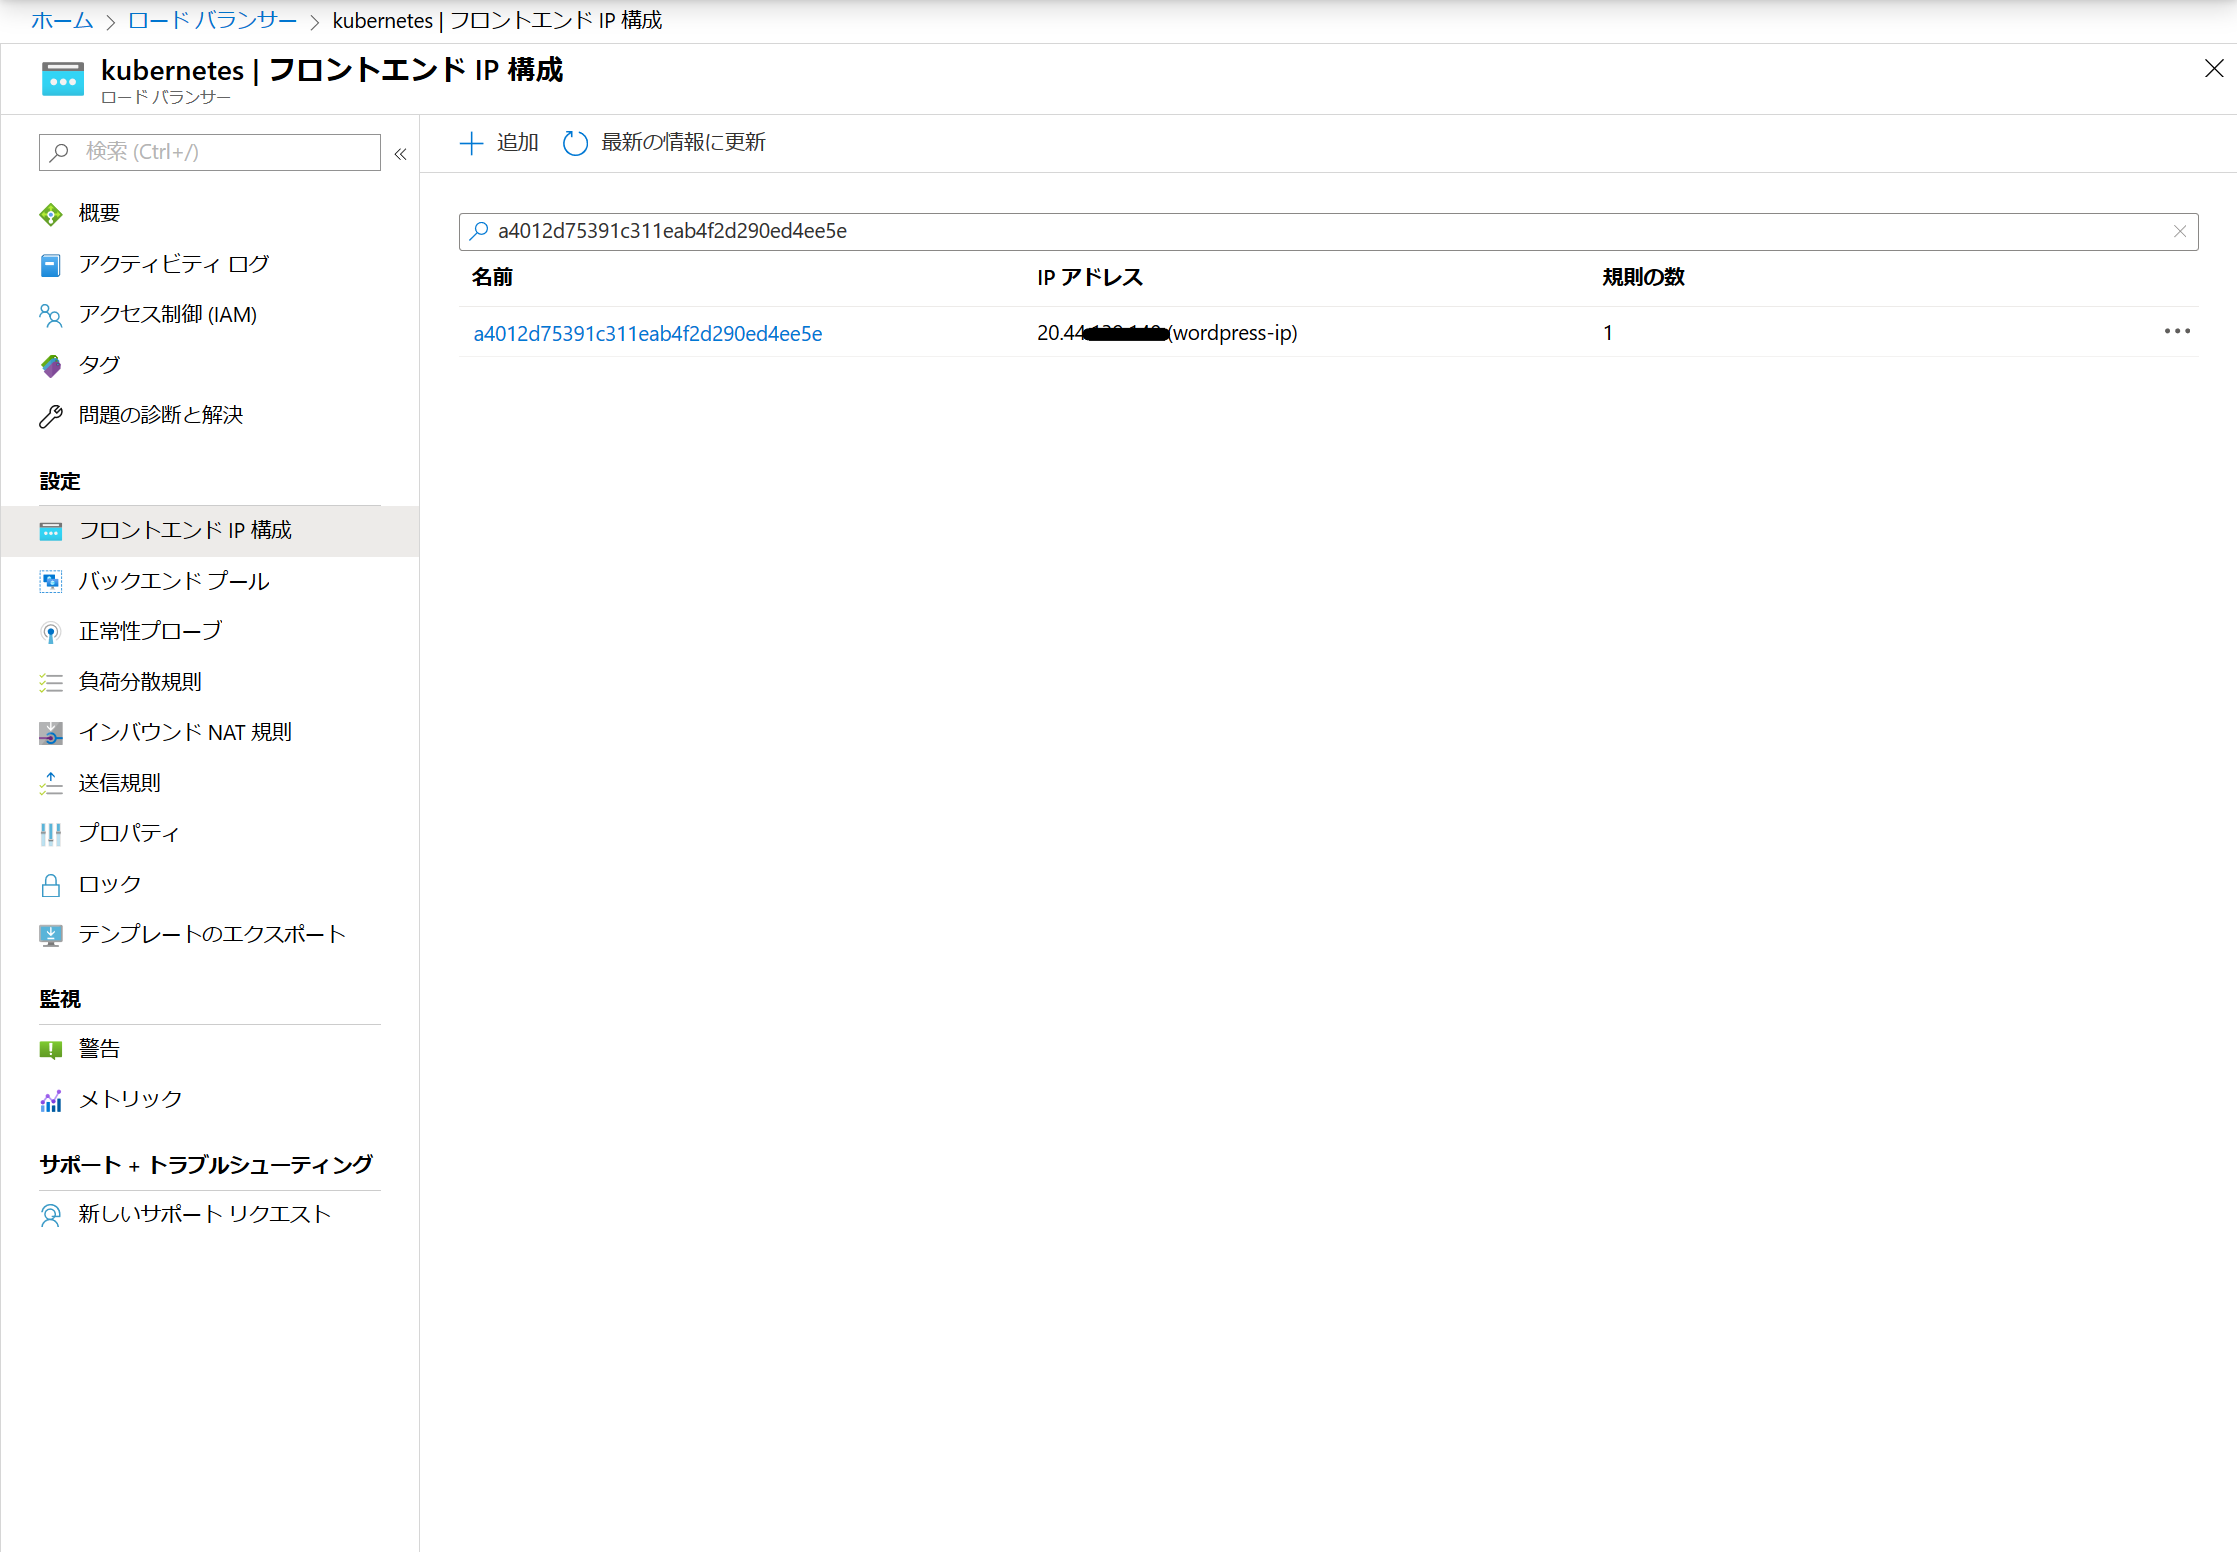2237x1552 pixels.
Task: Open 概要 menu item
Action: coord(210,214)
